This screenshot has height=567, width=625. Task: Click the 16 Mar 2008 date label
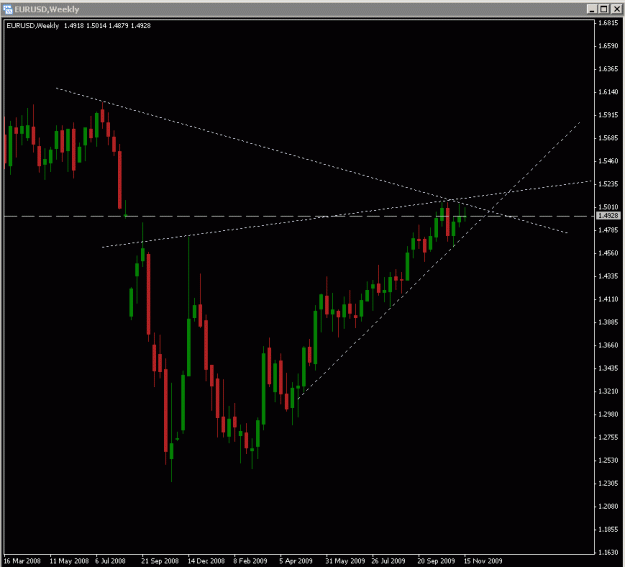[22, 561]
